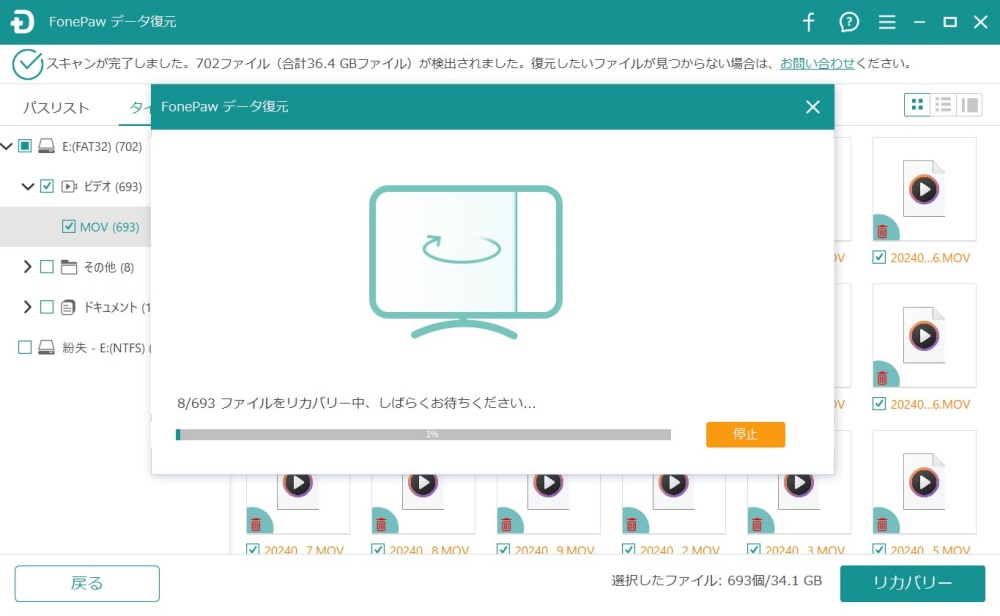Open the help feedback icon
This screenshot has height=616, width=1000.
pos(849,22)
